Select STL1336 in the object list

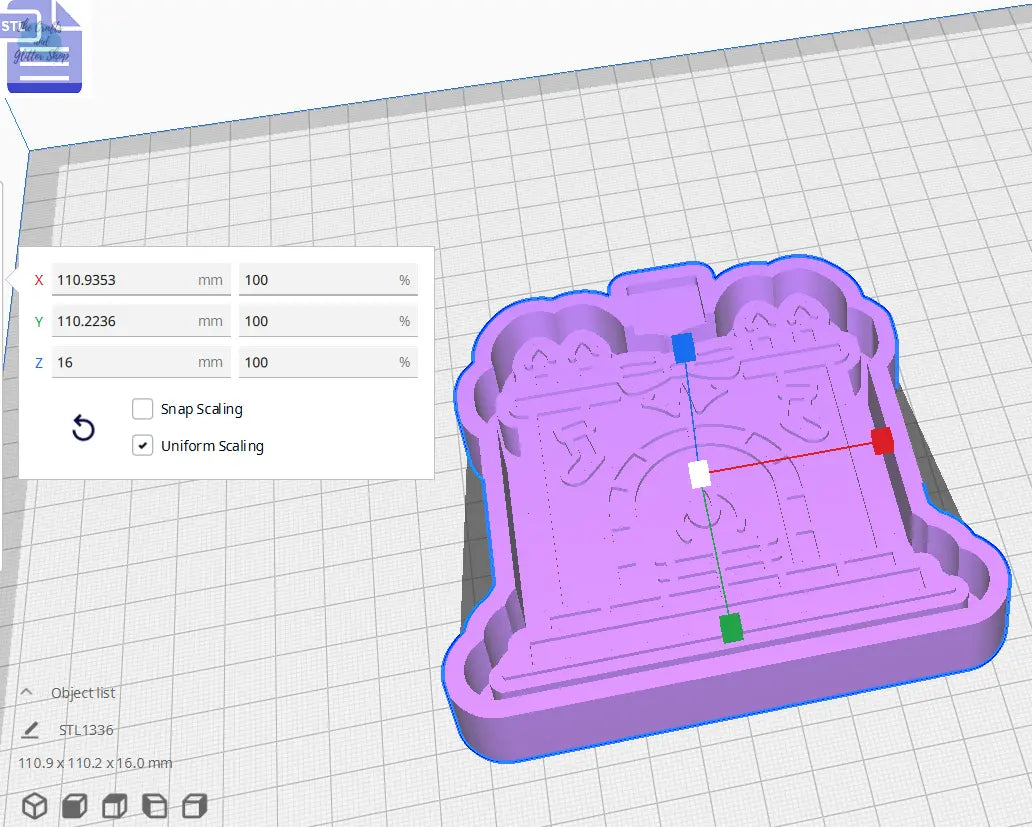[x=86, y=730]
